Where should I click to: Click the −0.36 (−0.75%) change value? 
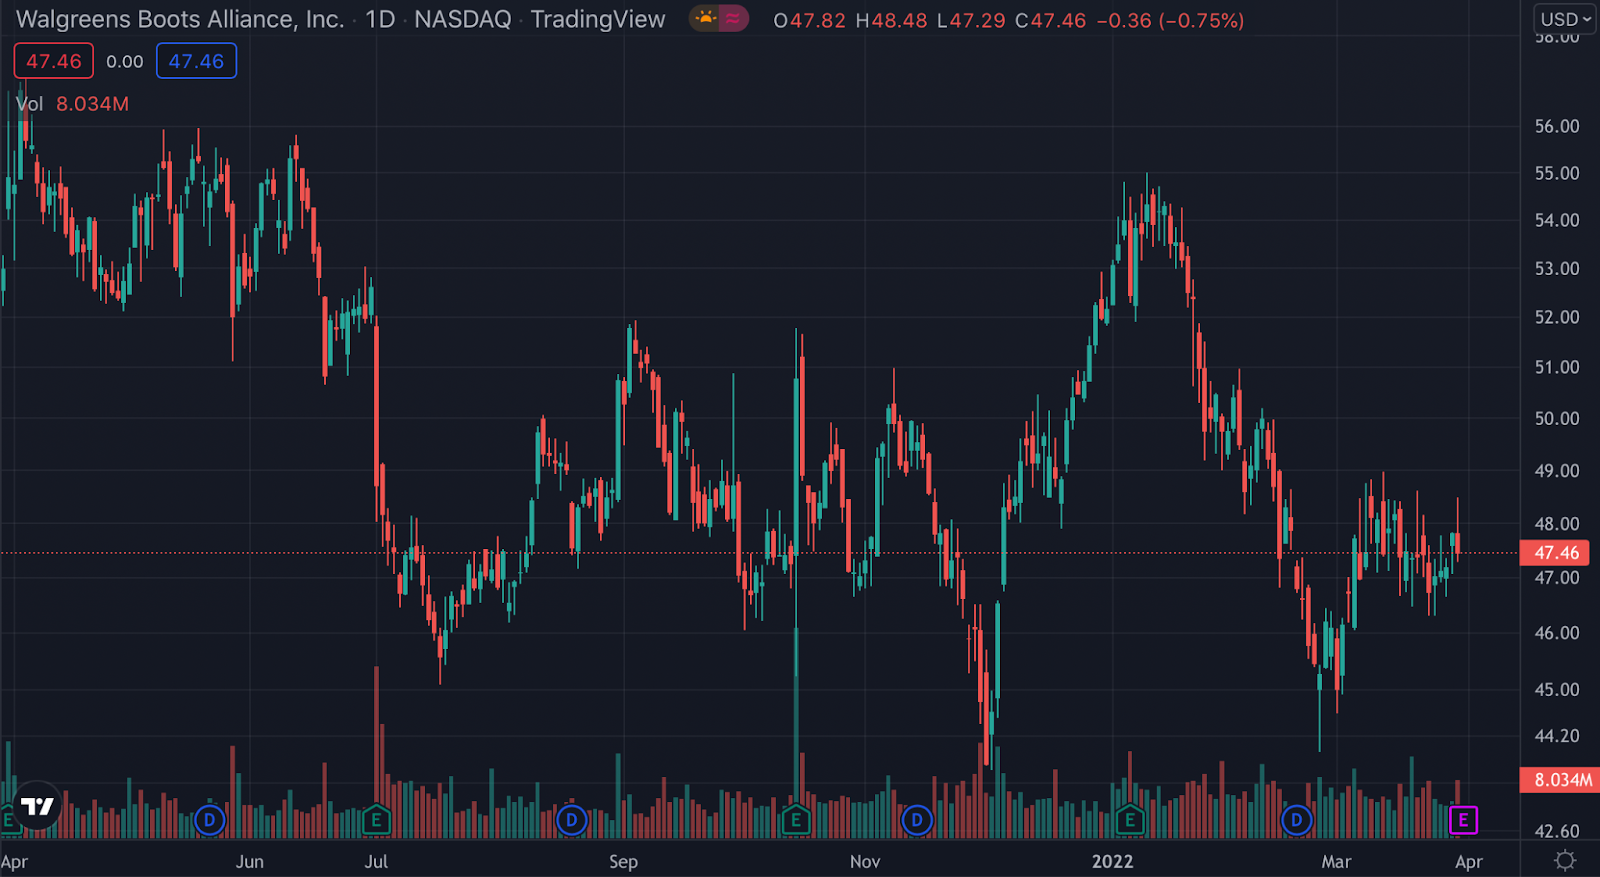1170,20
